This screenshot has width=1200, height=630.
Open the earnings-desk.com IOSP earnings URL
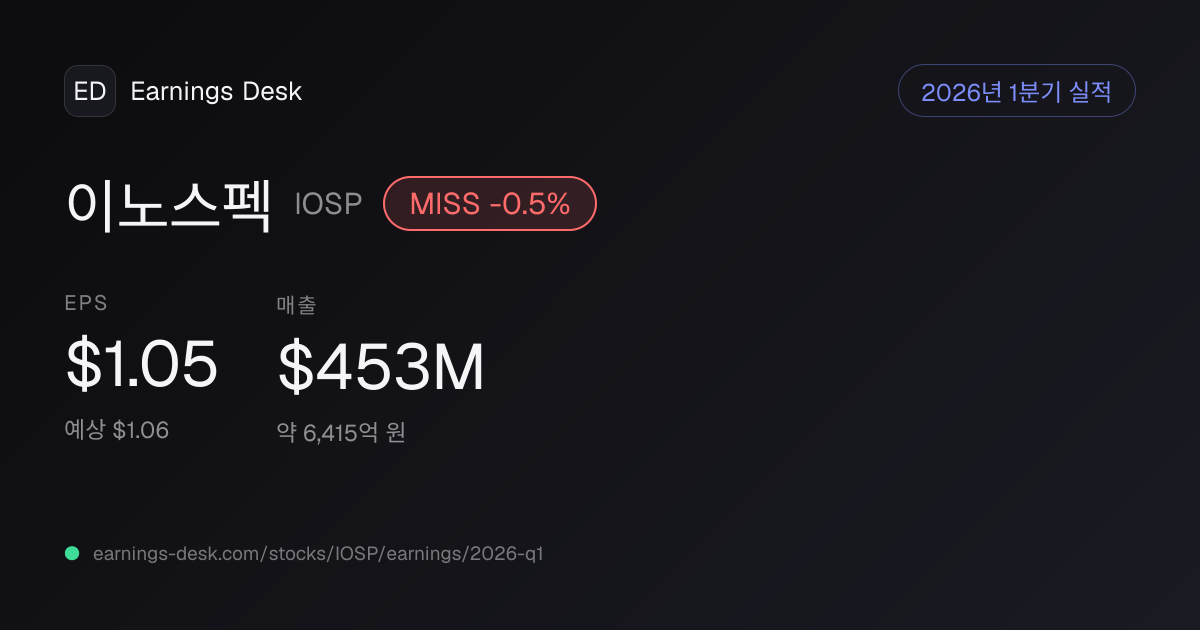[x=318, y=553]
